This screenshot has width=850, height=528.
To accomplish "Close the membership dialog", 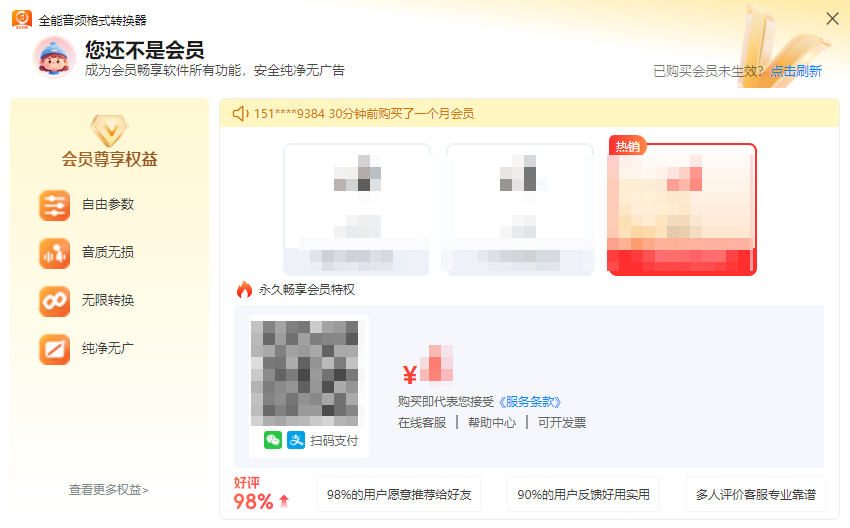I will (x=832, y=19).
